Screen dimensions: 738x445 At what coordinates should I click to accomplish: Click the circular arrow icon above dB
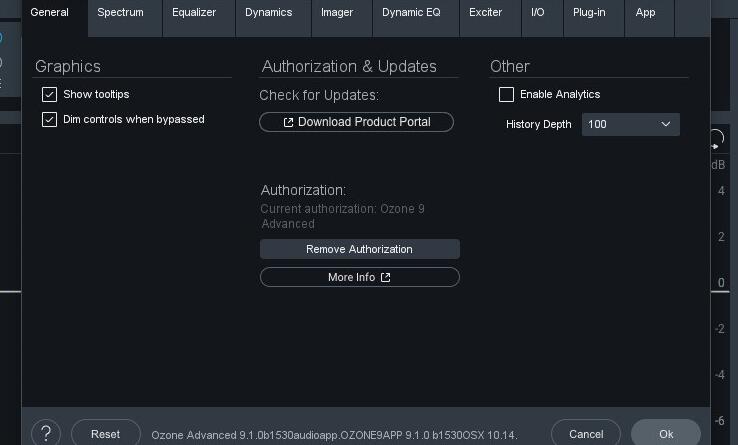coord(716,139)
